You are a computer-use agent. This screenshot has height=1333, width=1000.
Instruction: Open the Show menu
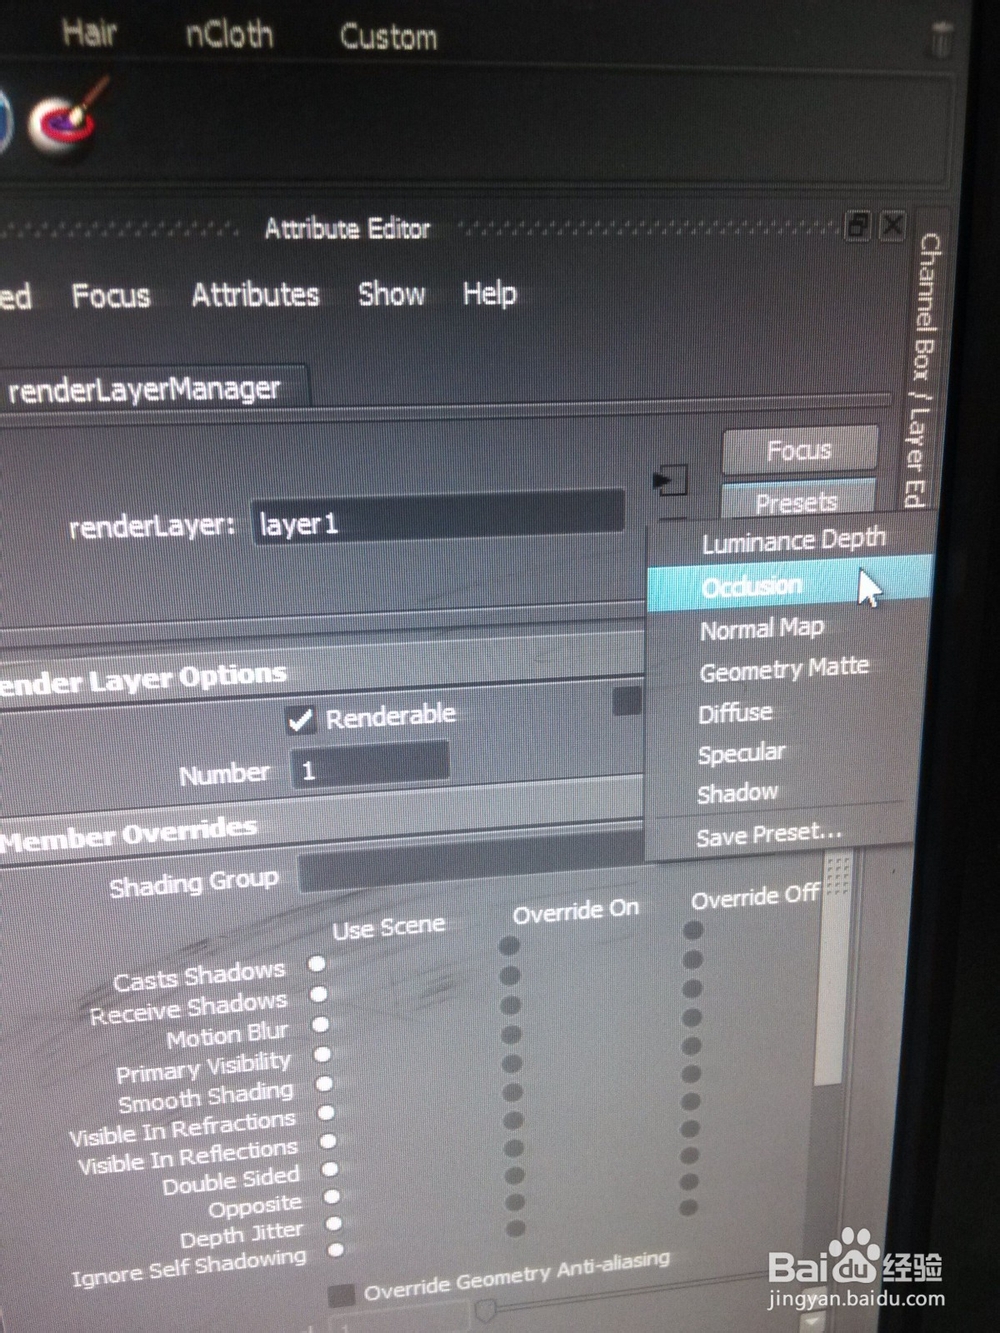pos(391,293)
